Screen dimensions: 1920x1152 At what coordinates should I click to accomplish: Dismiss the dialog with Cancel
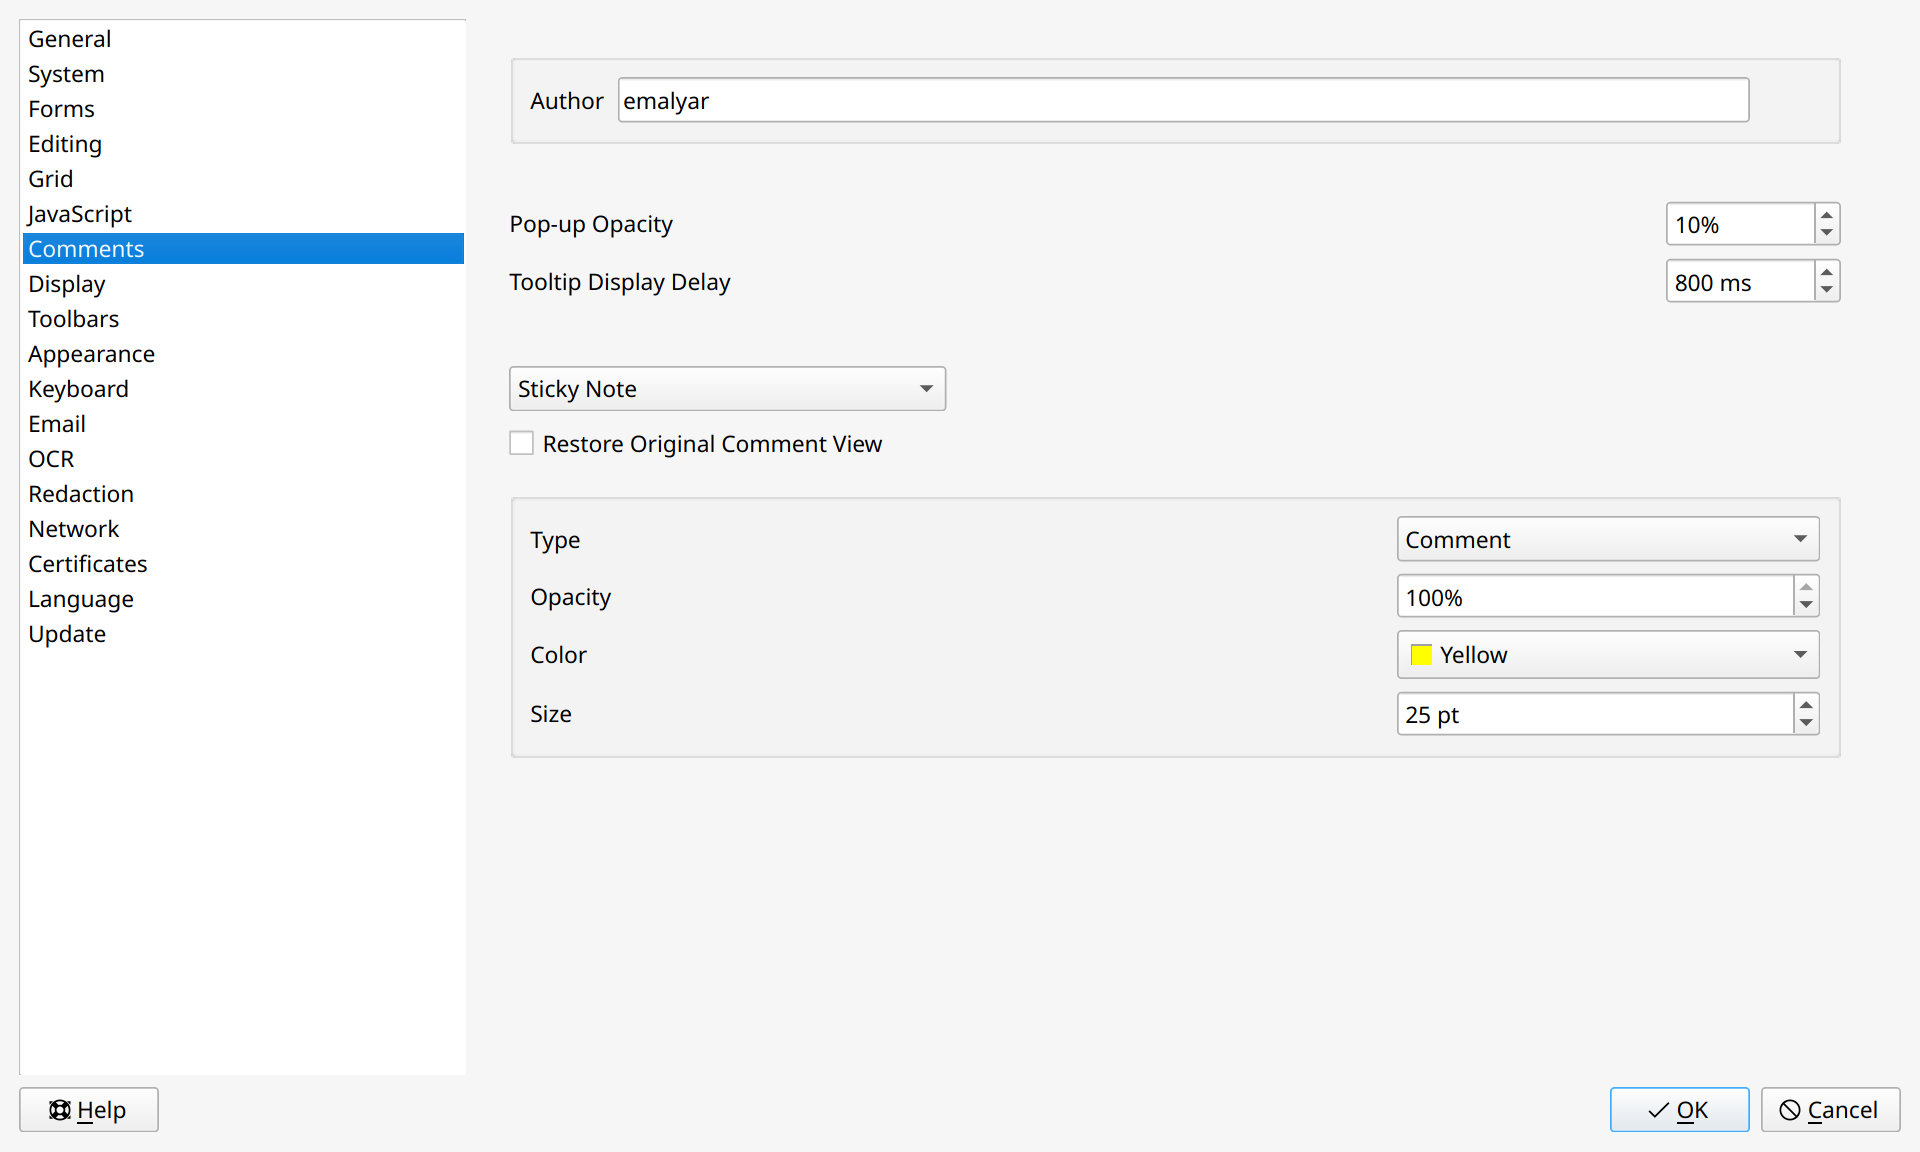(1829, 1110)
